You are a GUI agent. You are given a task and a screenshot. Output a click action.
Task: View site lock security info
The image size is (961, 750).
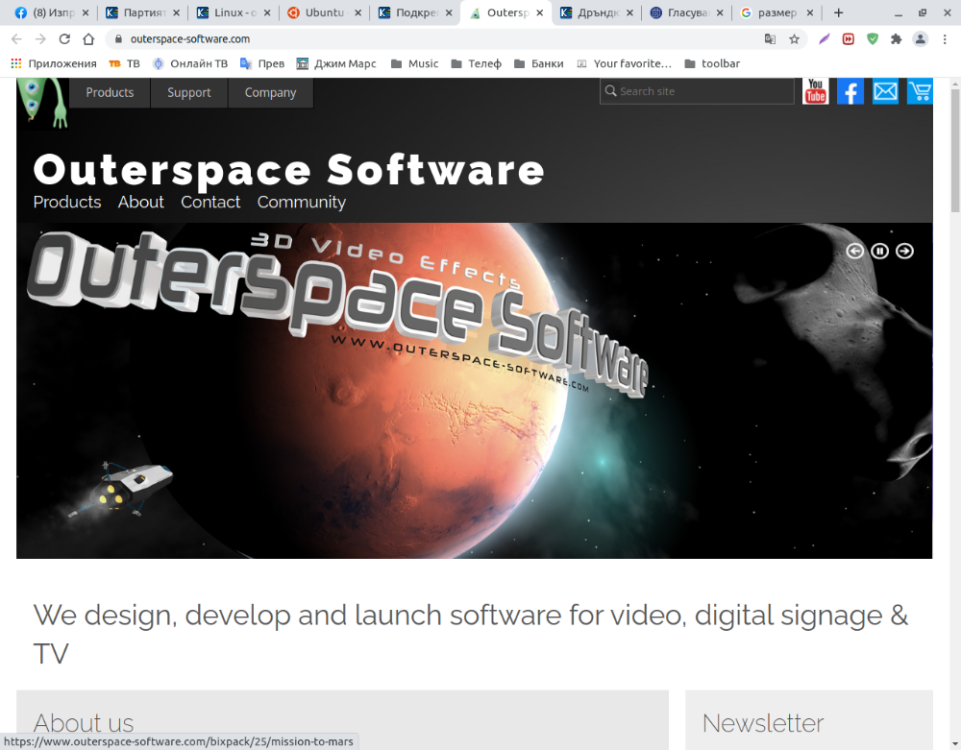pos(118,39)
